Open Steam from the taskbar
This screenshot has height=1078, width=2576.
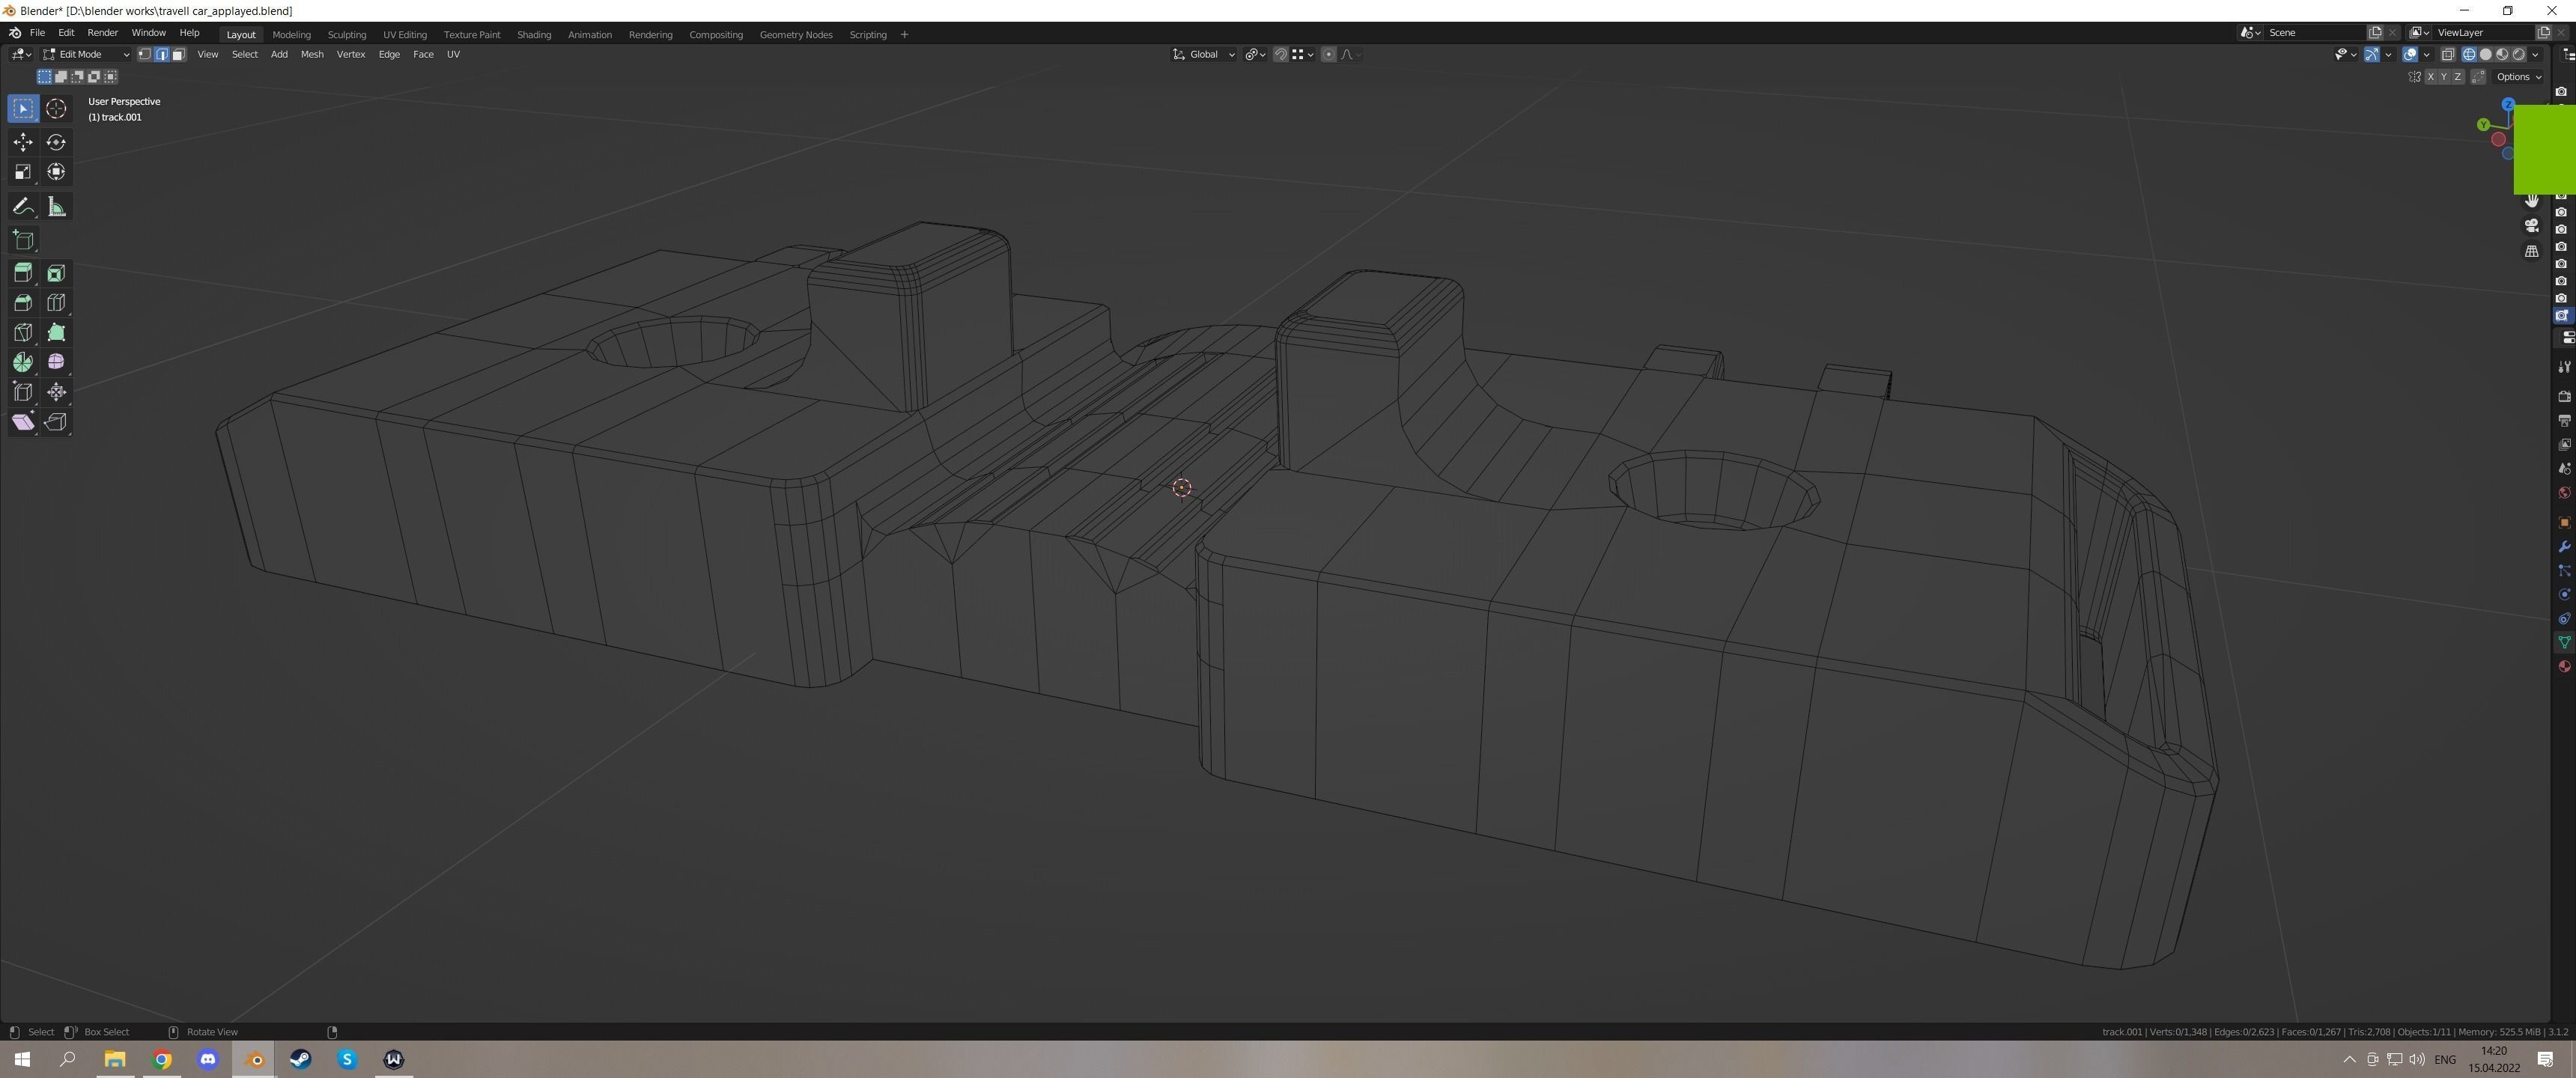point(300,1059)
